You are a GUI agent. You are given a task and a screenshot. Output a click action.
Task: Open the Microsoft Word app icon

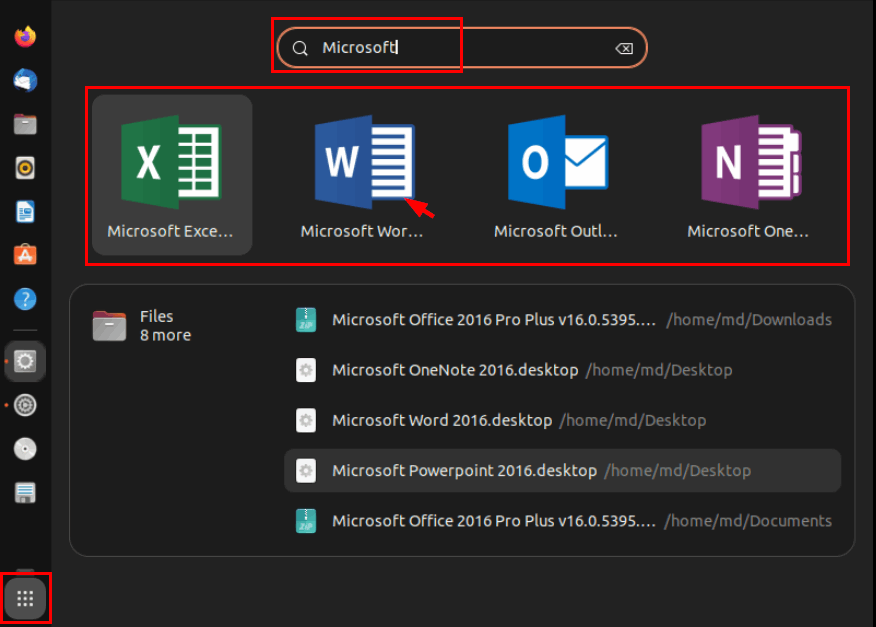tap(364, 162)
